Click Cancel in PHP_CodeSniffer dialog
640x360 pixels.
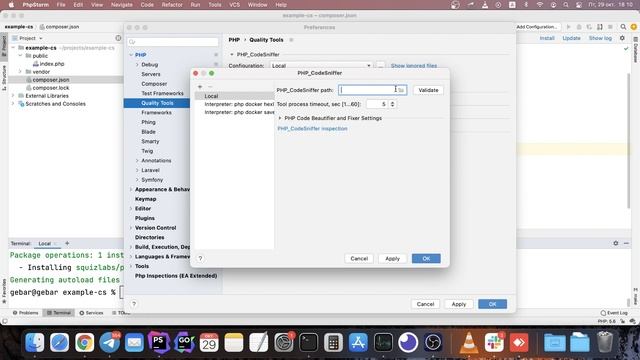coord(359,258)
